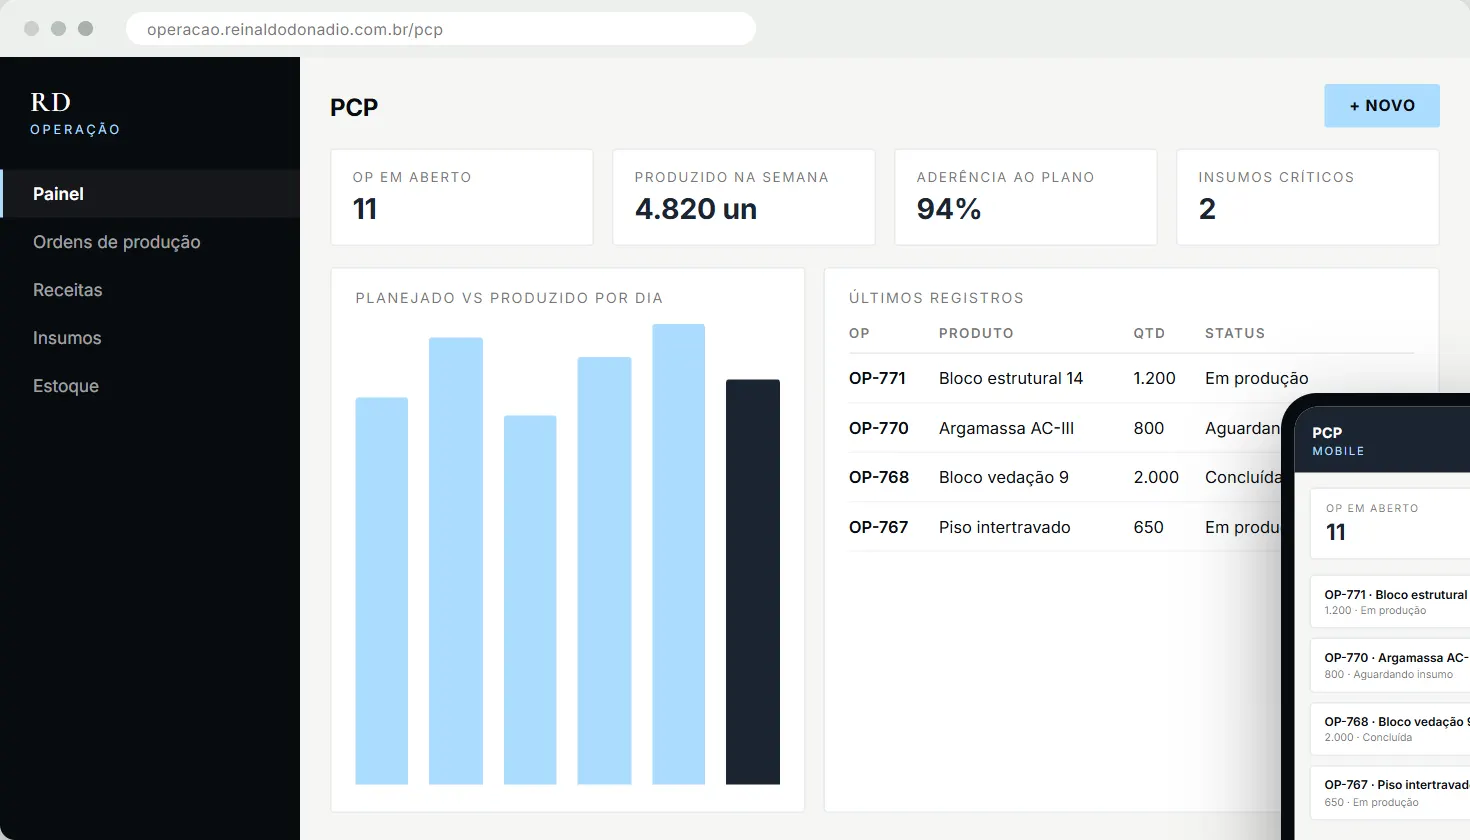The image size is (1470, 840).
Task: Tap the mobile OP em aberto card
Action: click(1390, 523)
